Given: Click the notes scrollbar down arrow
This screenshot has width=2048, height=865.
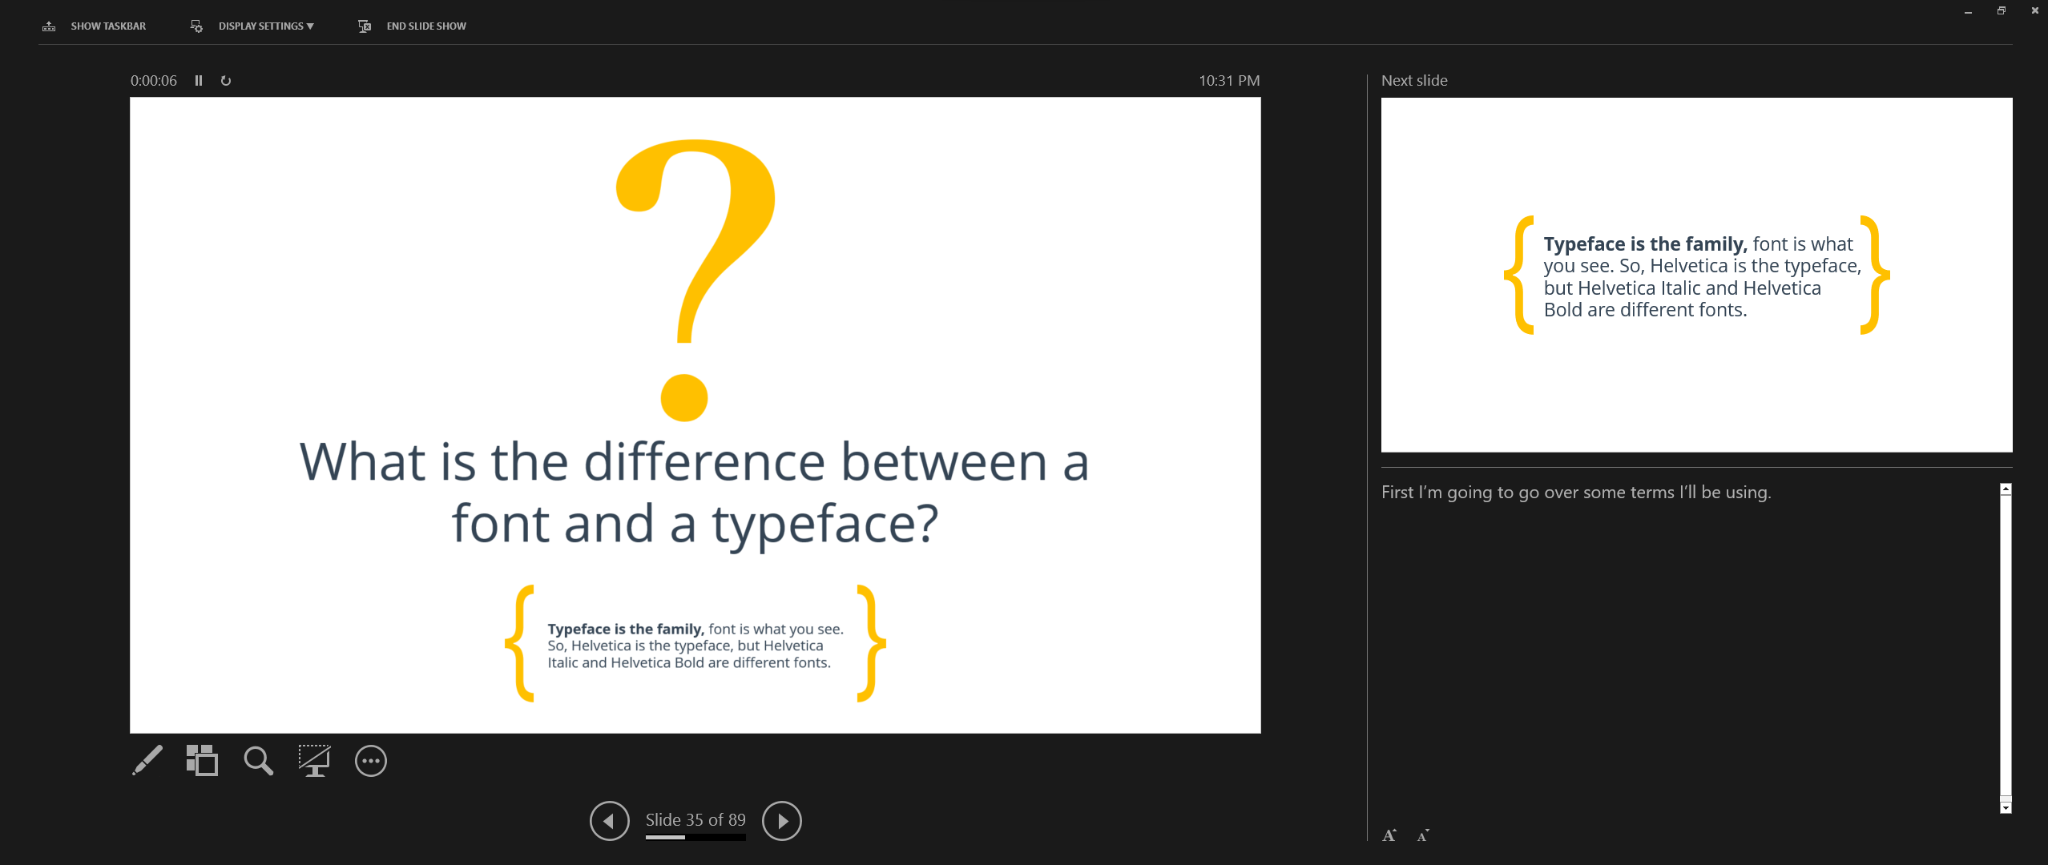Looking at the screenshot, I should click(x=2005, y=807).
